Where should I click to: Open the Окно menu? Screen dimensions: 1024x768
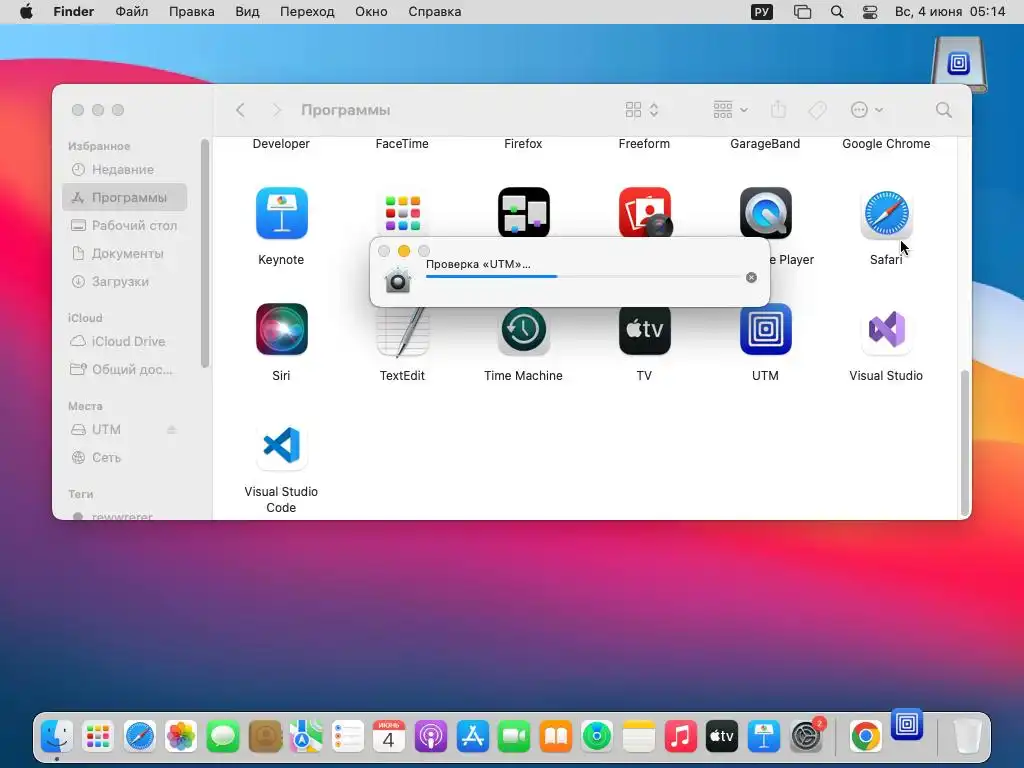point(371,12)
